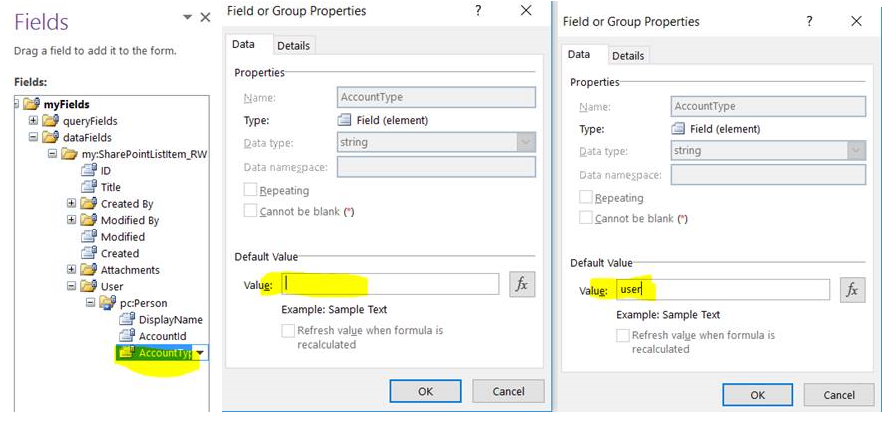Select the pc:Person group icon
This screenshot has width=882, height=422.
point(107,303)
